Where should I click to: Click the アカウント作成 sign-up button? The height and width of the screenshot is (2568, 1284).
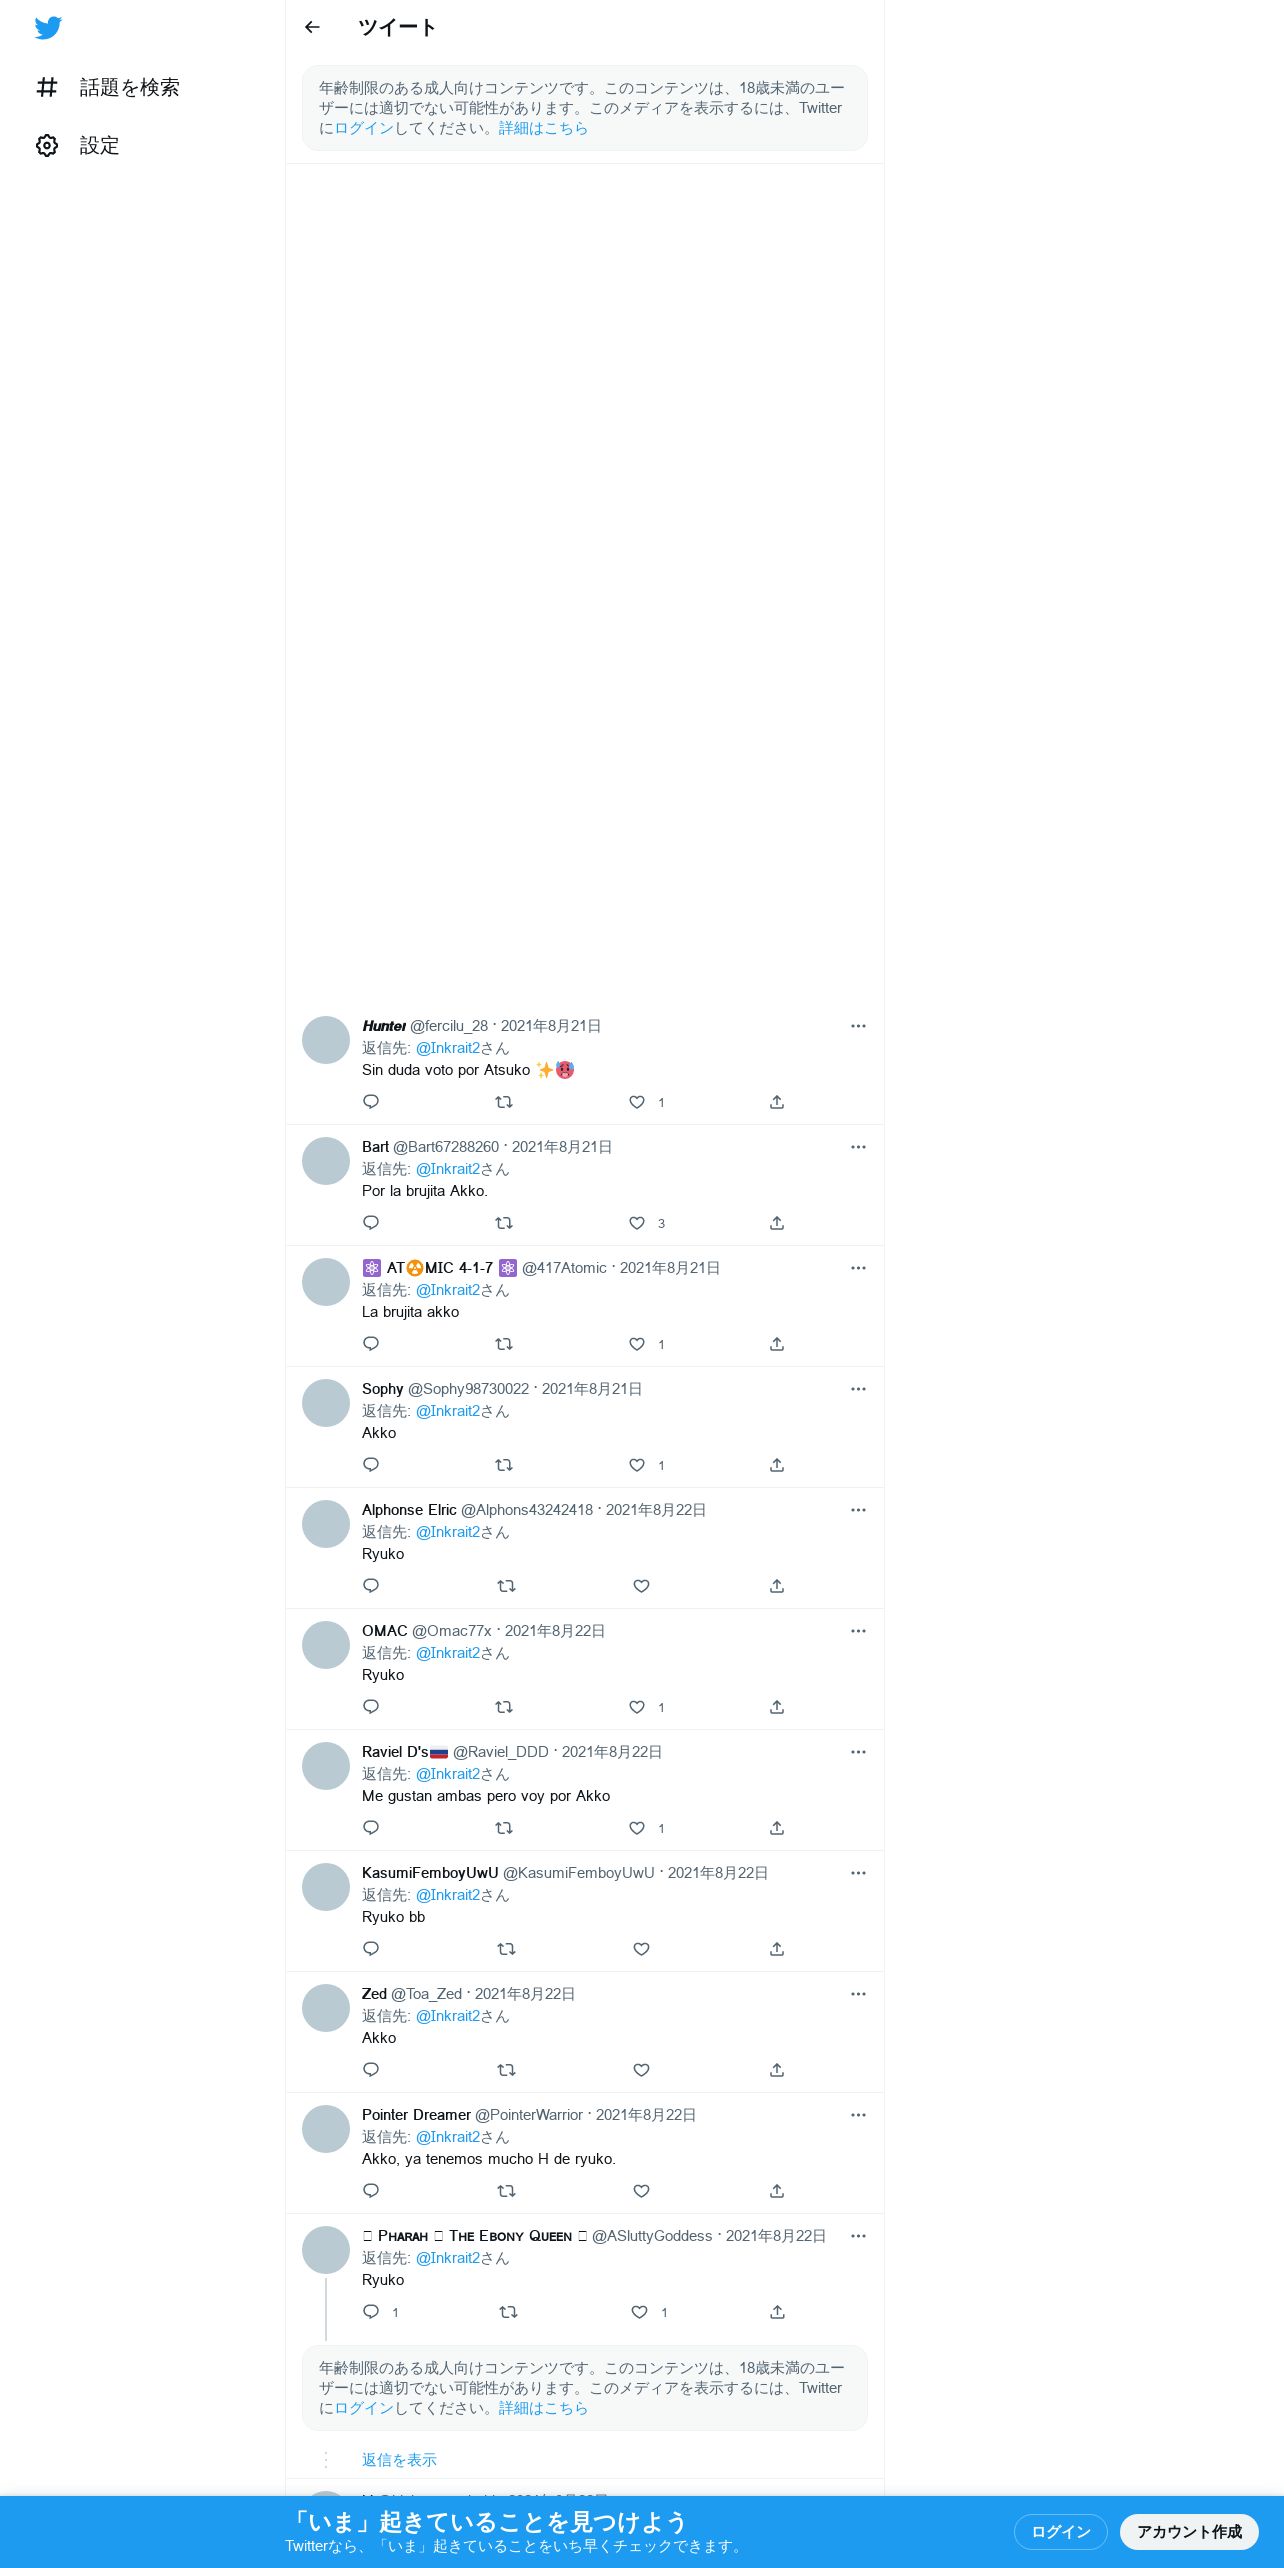[1189, 2531]
